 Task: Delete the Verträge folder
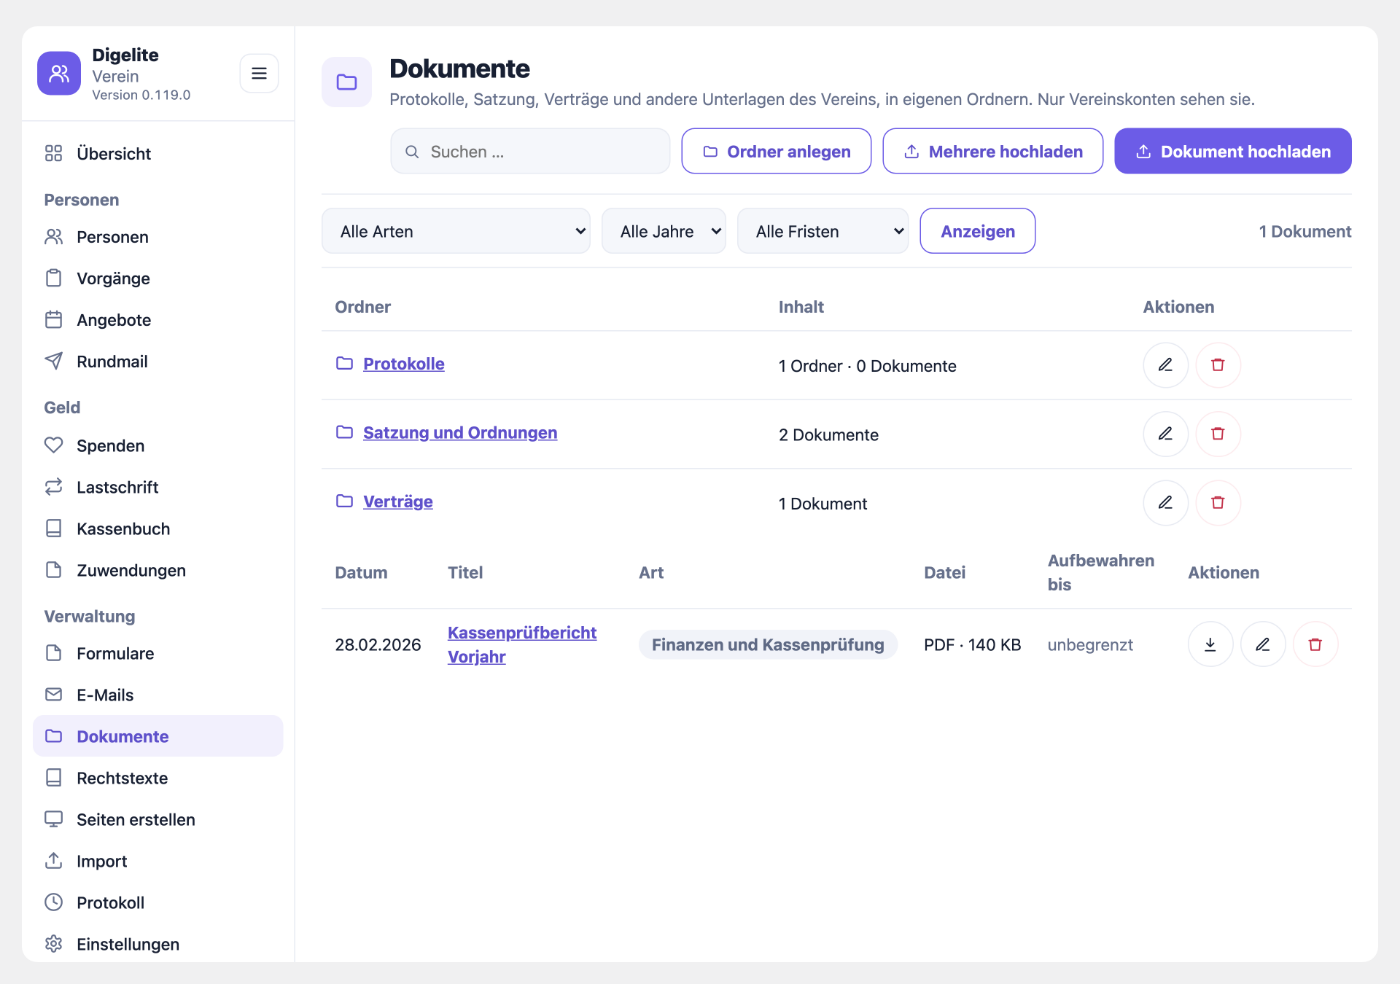tap(1218, 503)
